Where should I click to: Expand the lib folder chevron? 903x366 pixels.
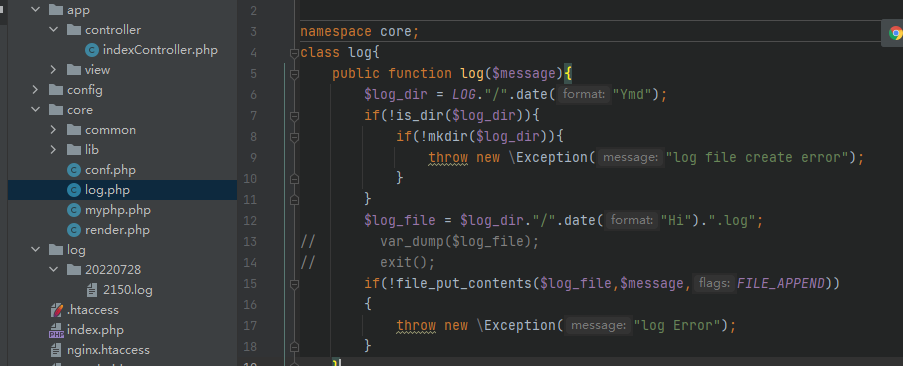tap(54, 150)
